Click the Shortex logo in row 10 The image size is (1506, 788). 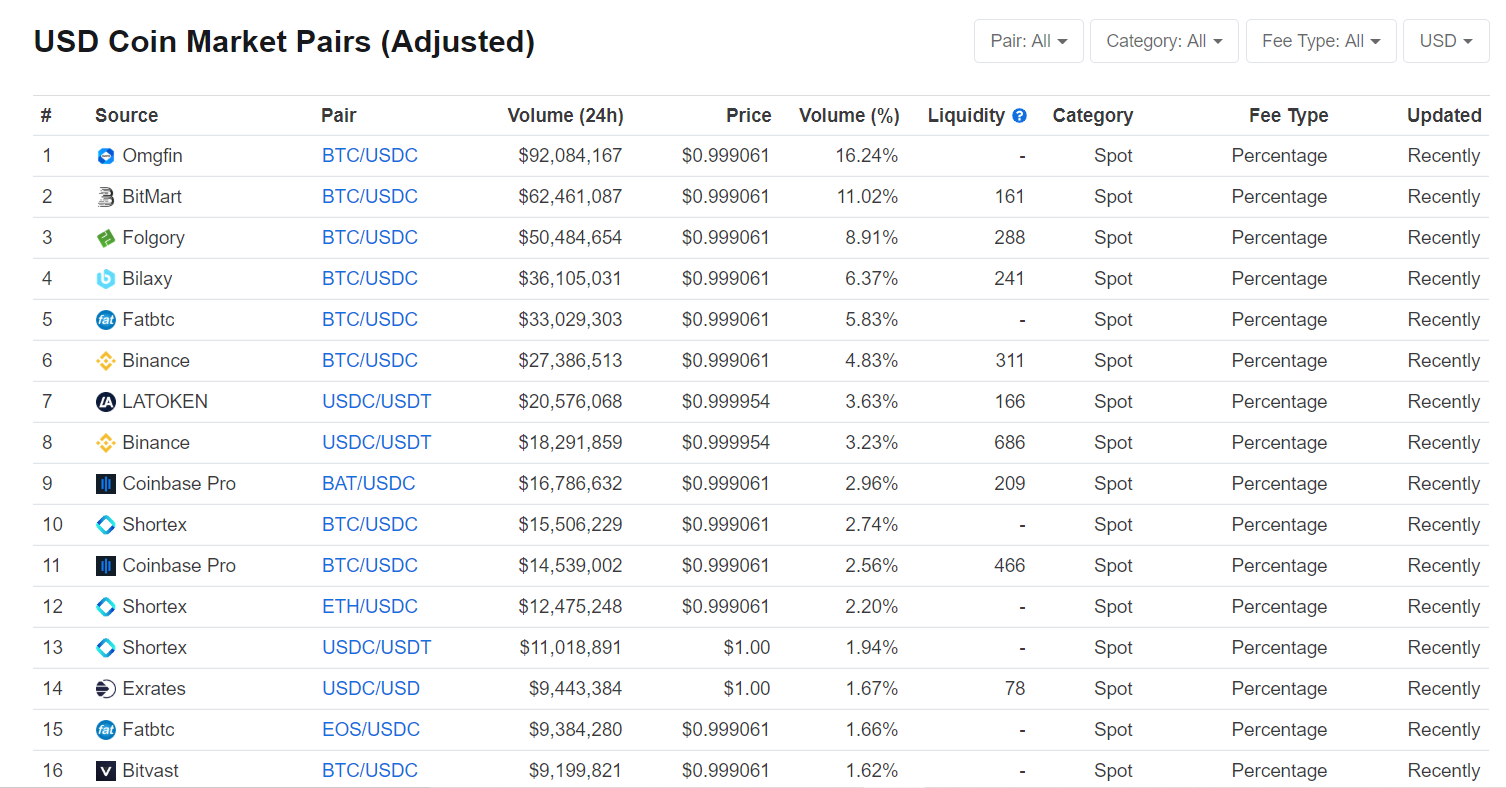[106, 525]
